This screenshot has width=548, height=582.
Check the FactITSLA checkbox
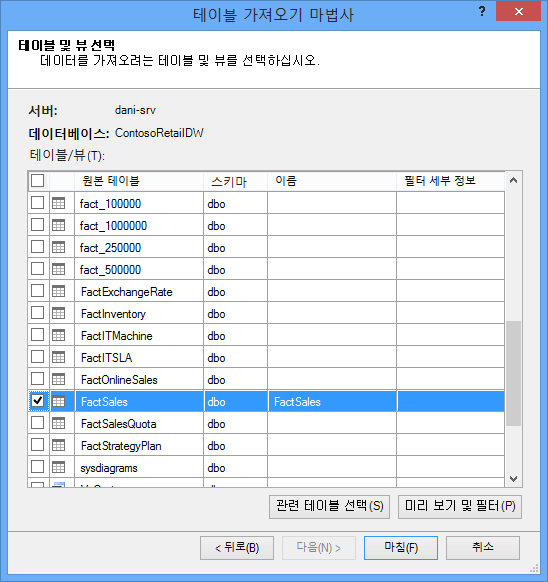coord(37,357)
